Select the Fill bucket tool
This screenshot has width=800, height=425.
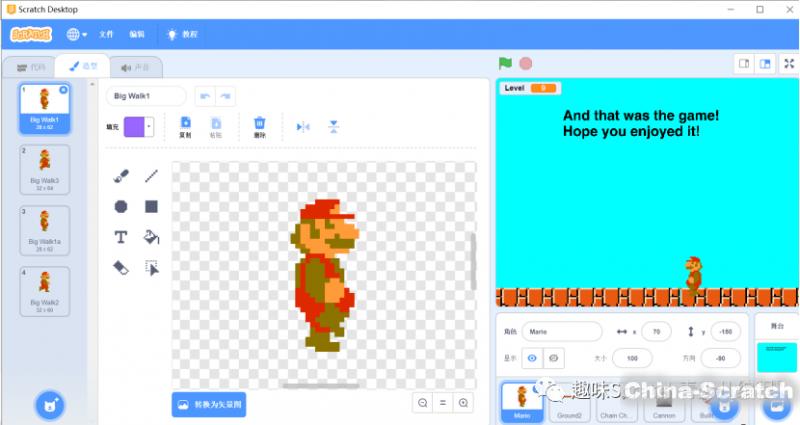point(151,237)
